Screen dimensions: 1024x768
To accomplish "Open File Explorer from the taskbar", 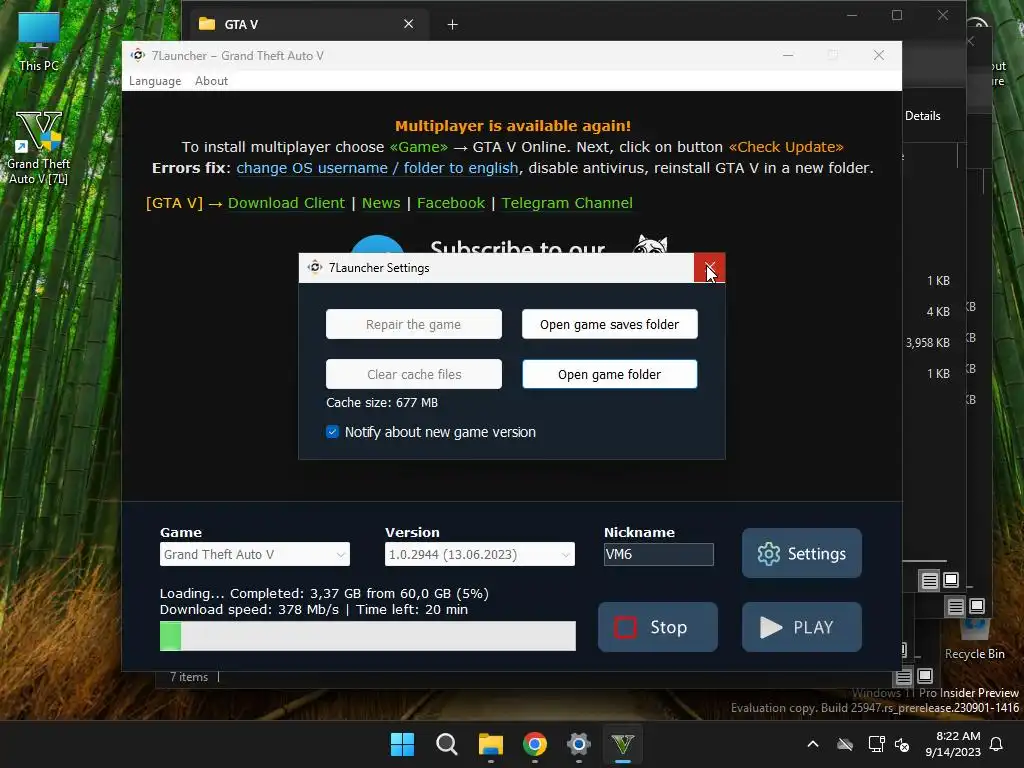I will pyautogui.click(x=491, y=744).
